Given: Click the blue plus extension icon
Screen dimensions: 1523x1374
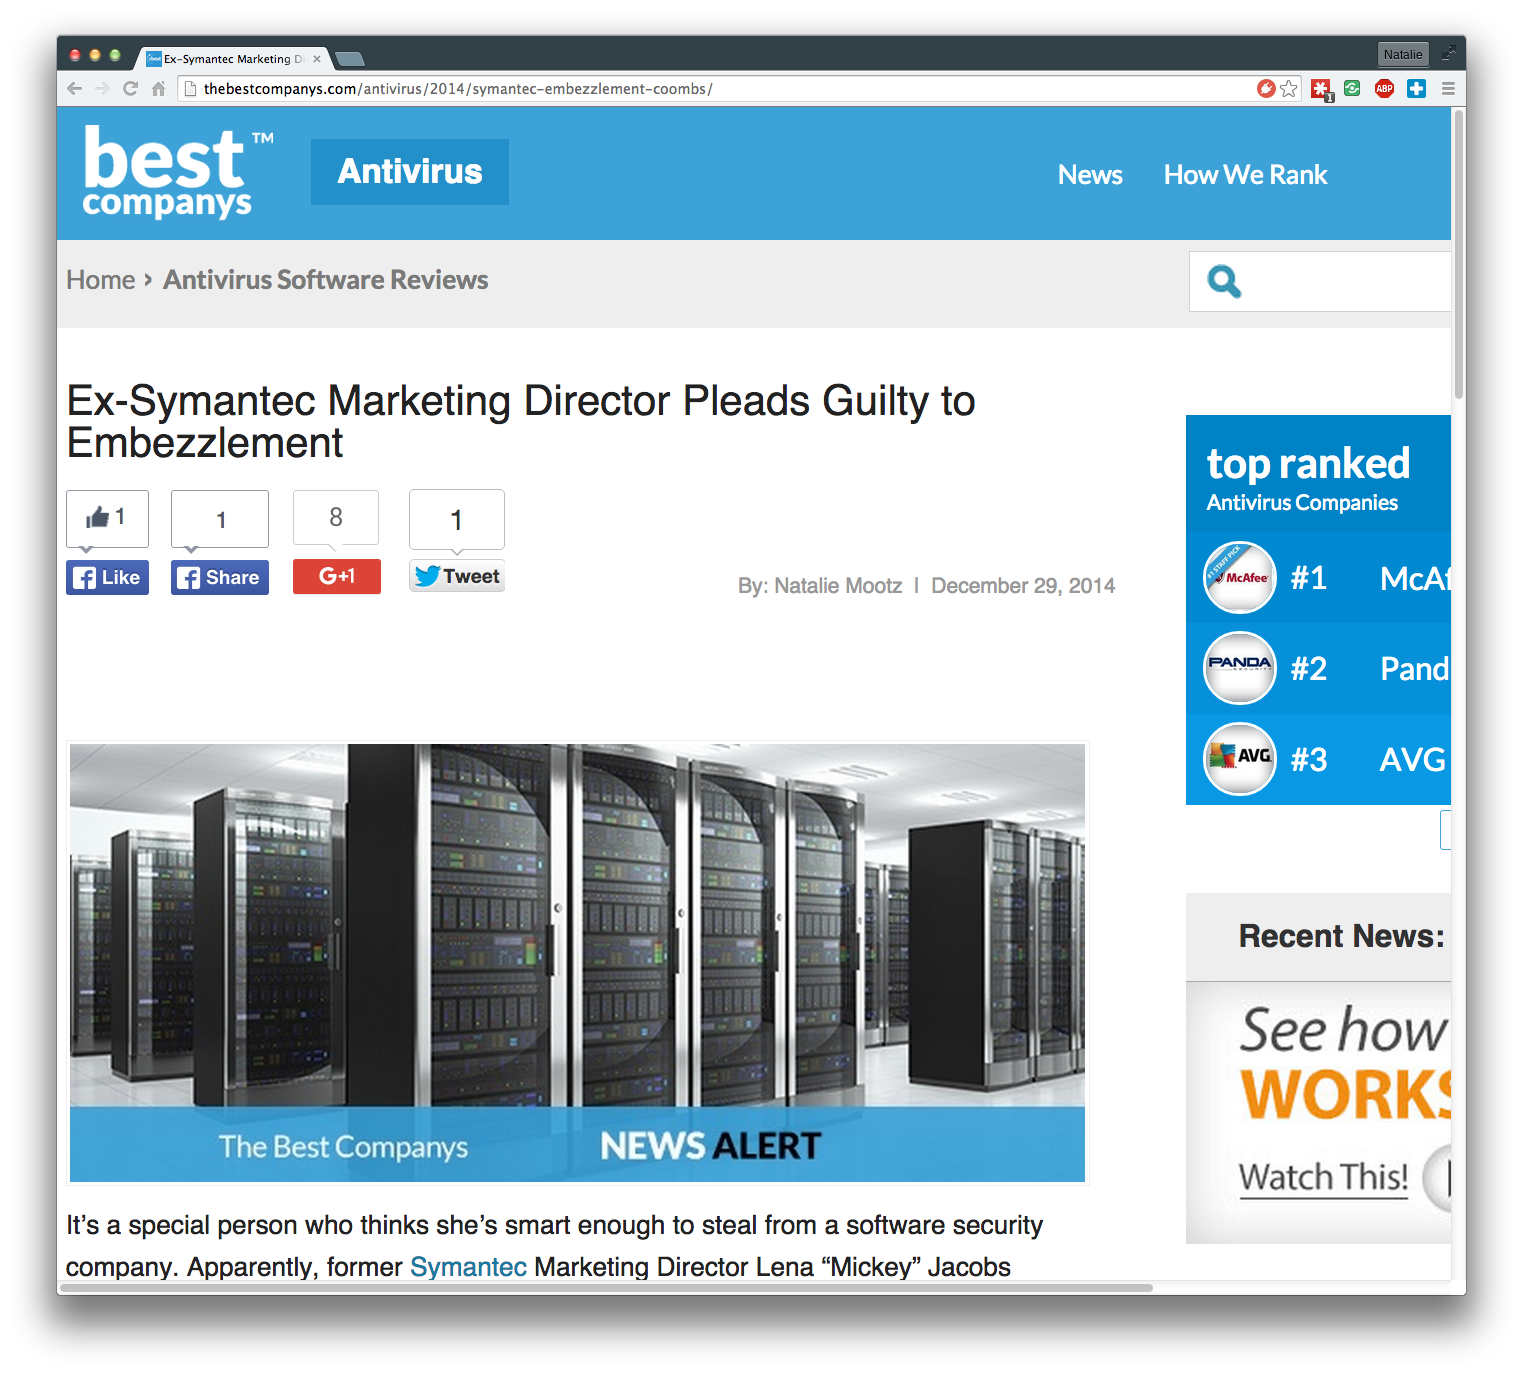Looking at the screenshot, I should [1416, 89].
